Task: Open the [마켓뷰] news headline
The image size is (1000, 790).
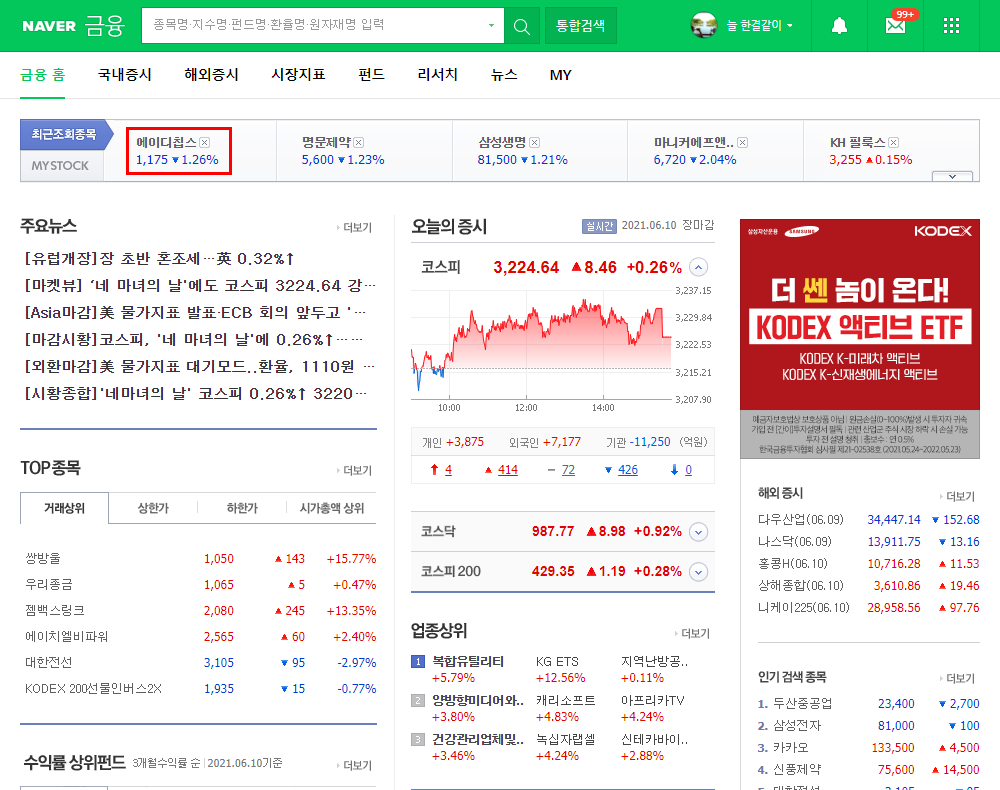Action: (200, 286)
